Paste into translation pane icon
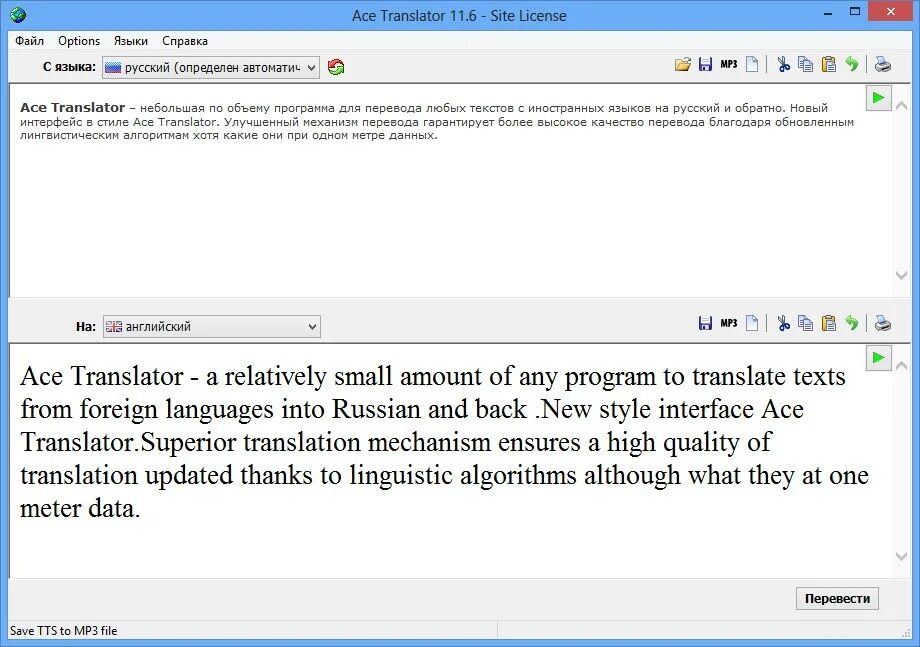The image size is (920, 647). click(x=828, y=323)
